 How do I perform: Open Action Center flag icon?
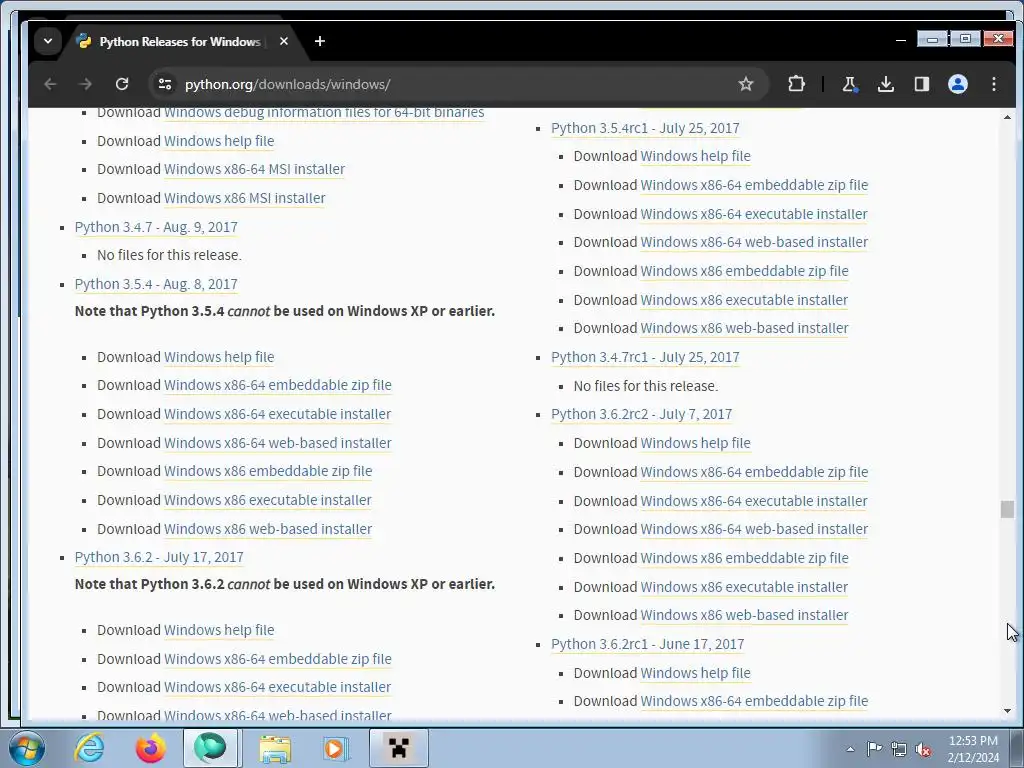tap(874, 749)
